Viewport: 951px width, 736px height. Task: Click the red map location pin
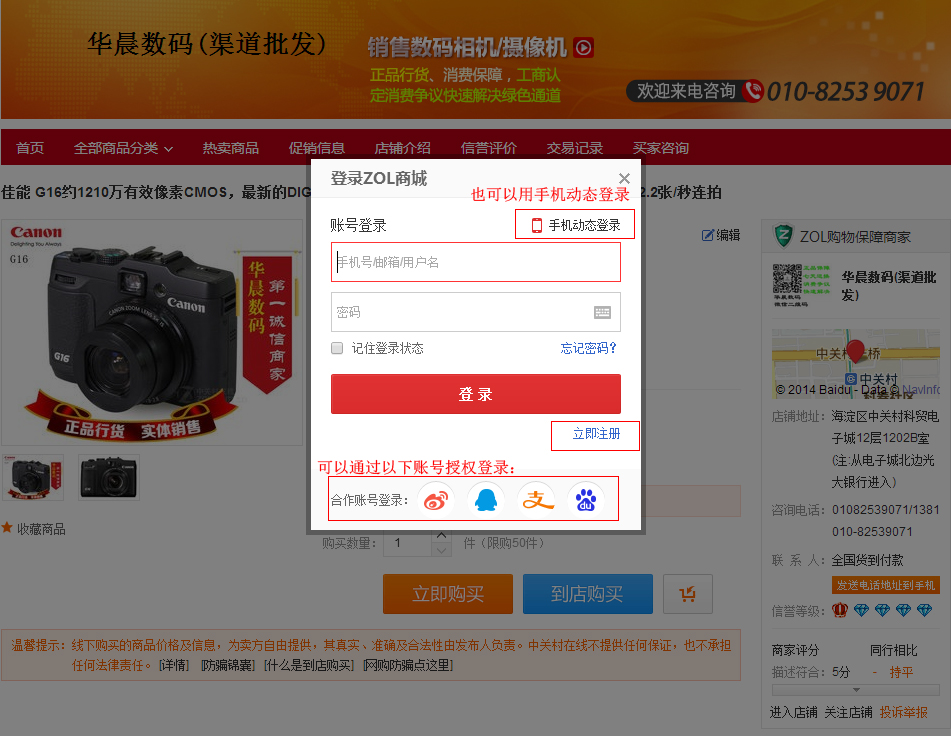pos(855,351)
